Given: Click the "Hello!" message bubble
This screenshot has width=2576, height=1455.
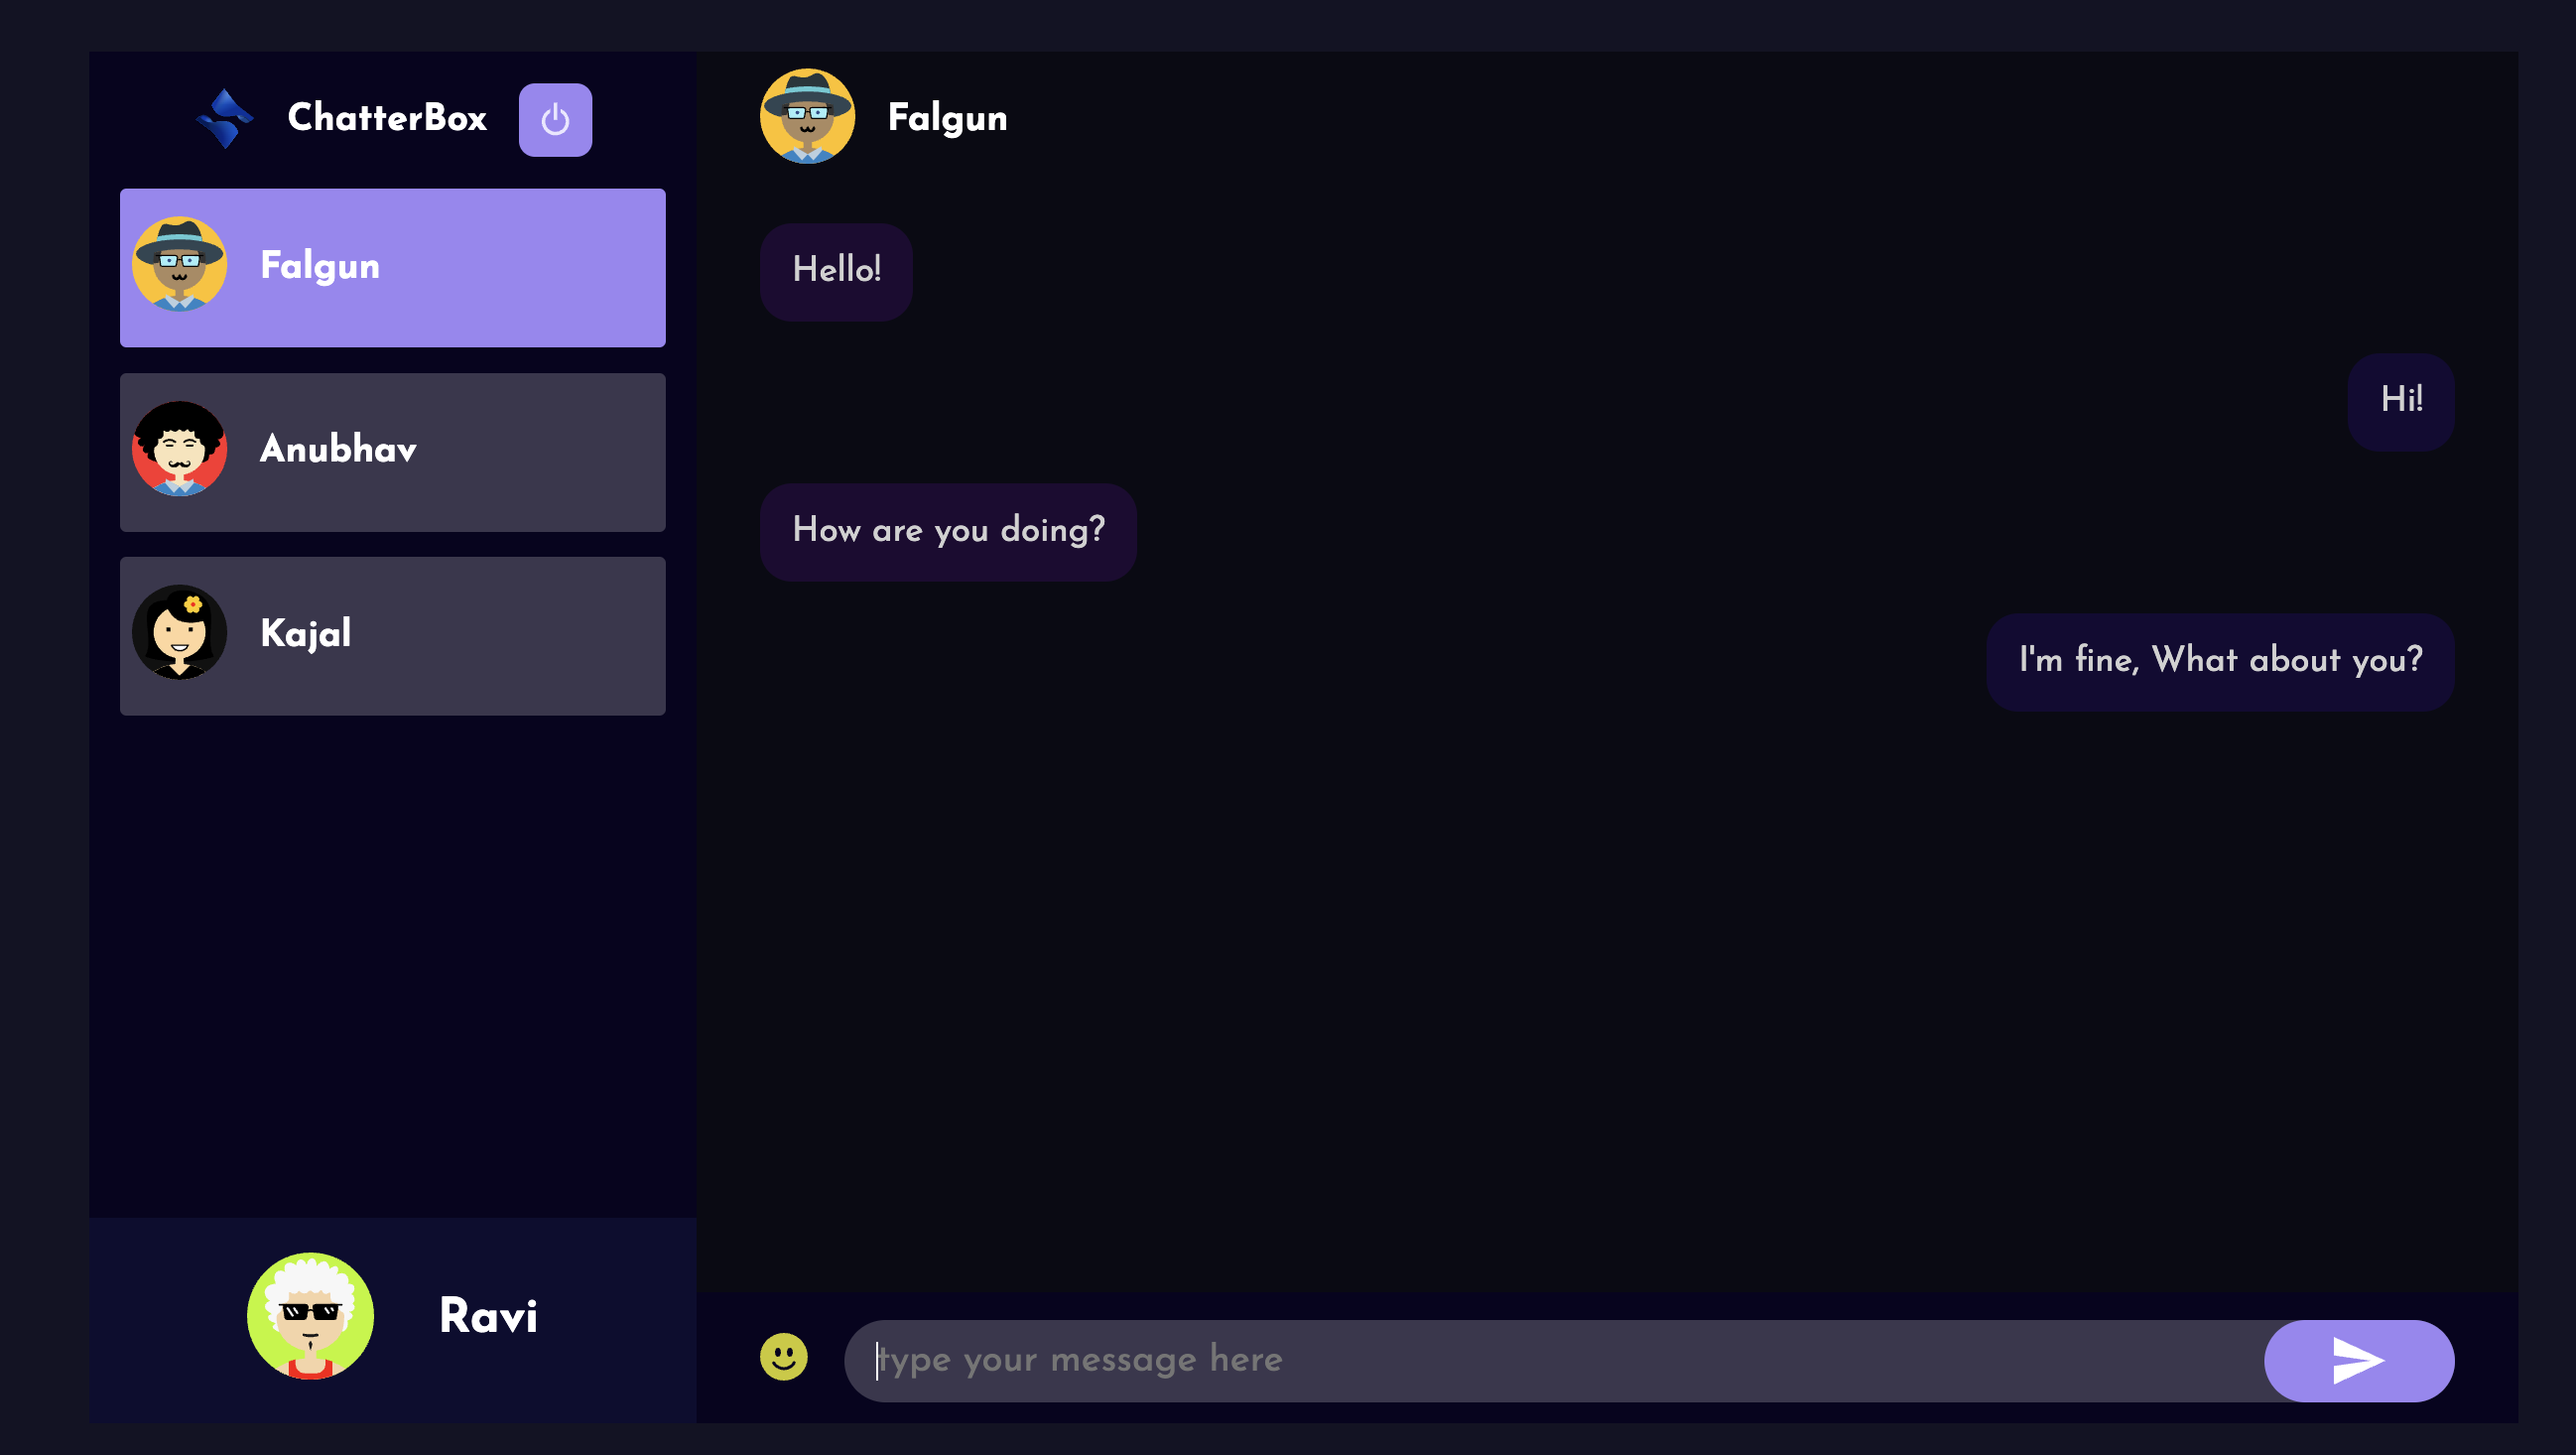Looking at the screenshot, I should (836, 272).
